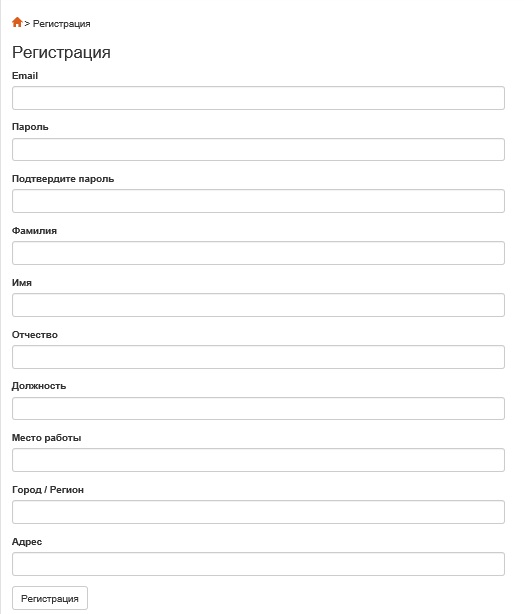Click the Отчество input field
Screen dimensions: 524x614
point(258,357)
